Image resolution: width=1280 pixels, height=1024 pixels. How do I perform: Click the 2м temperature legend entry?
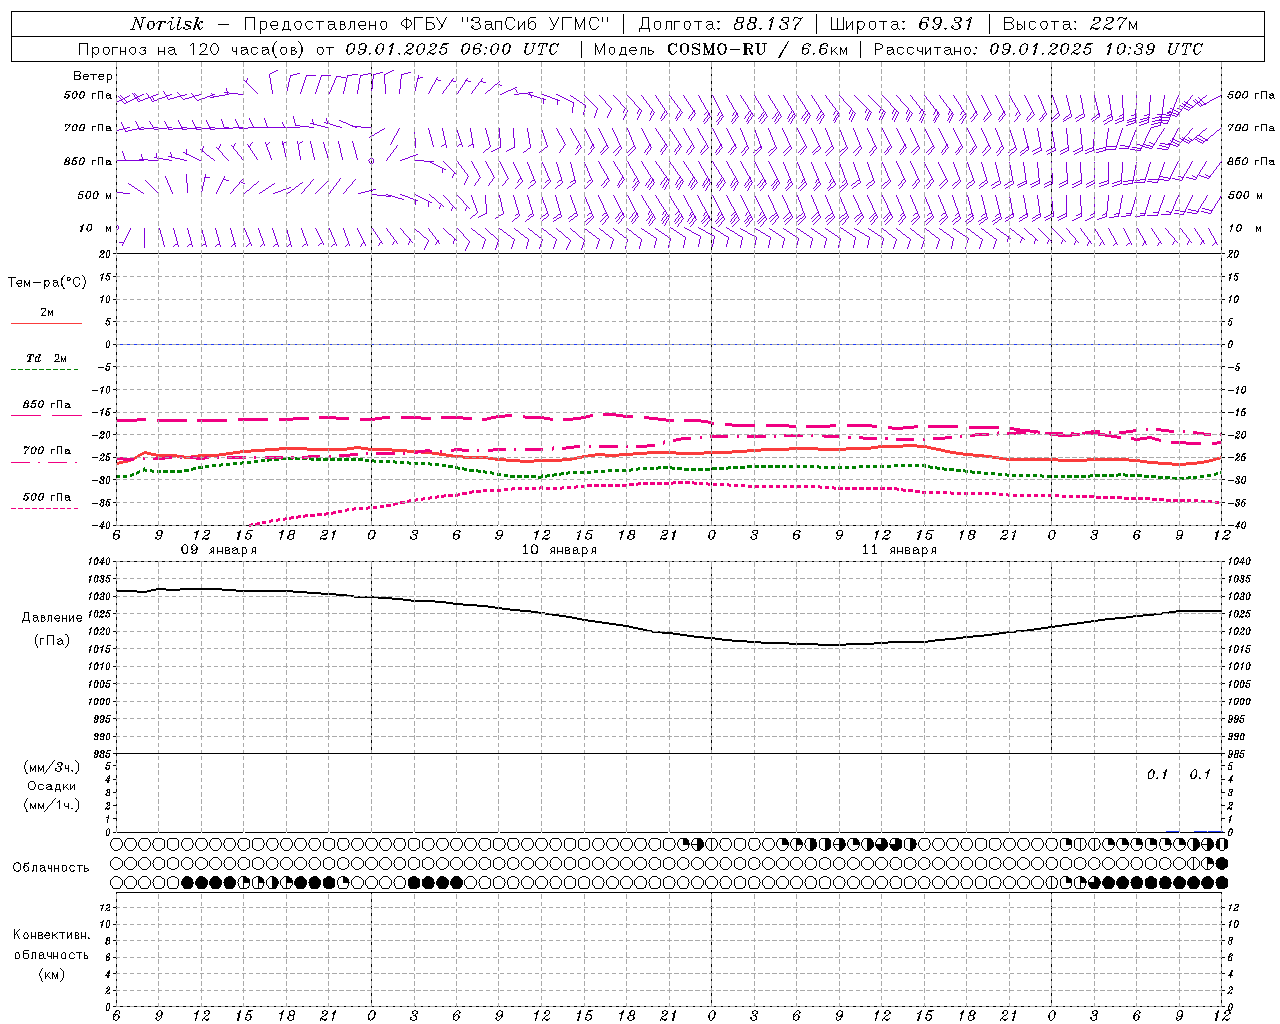pyautogui.click(x=46, y=312)
